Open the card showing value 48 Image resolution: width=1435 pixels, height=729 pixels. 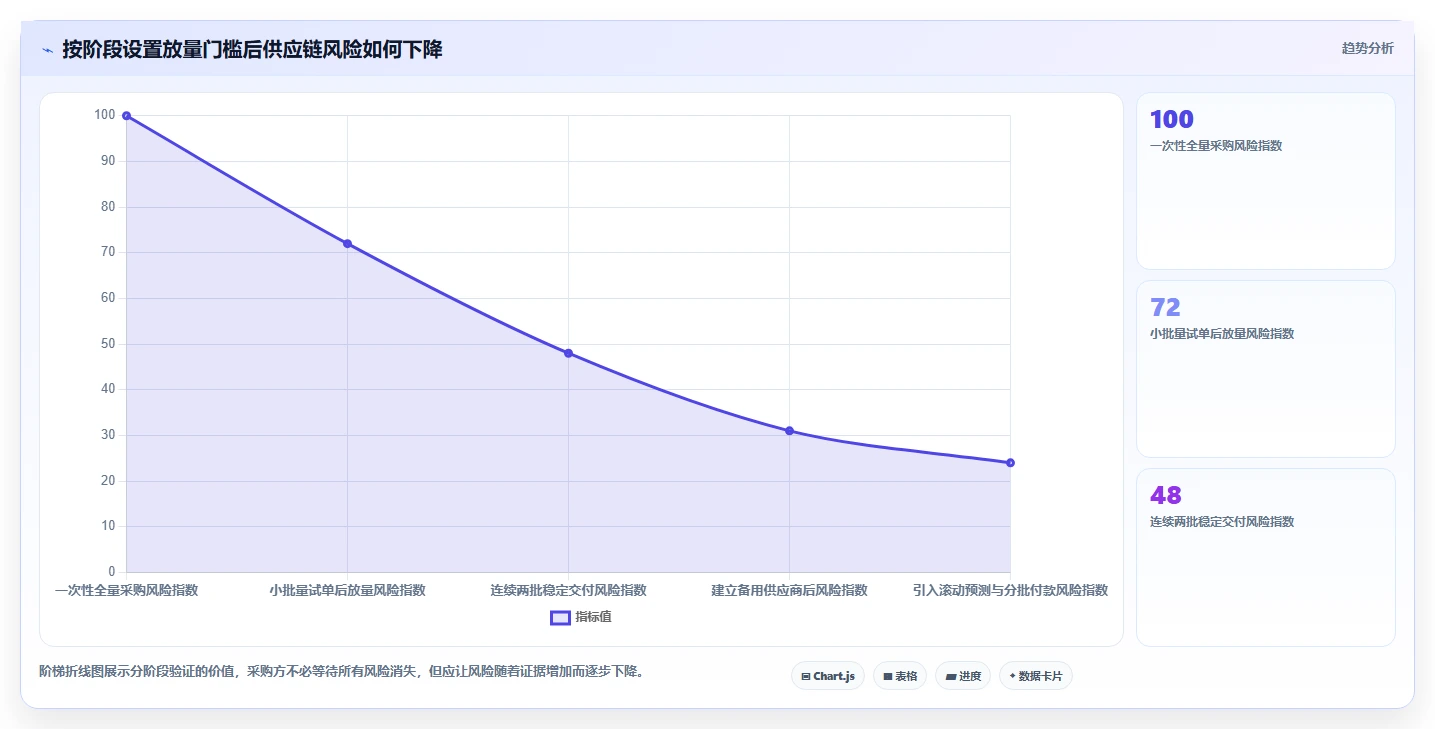pyautogui.click(x=1265, y=557)
